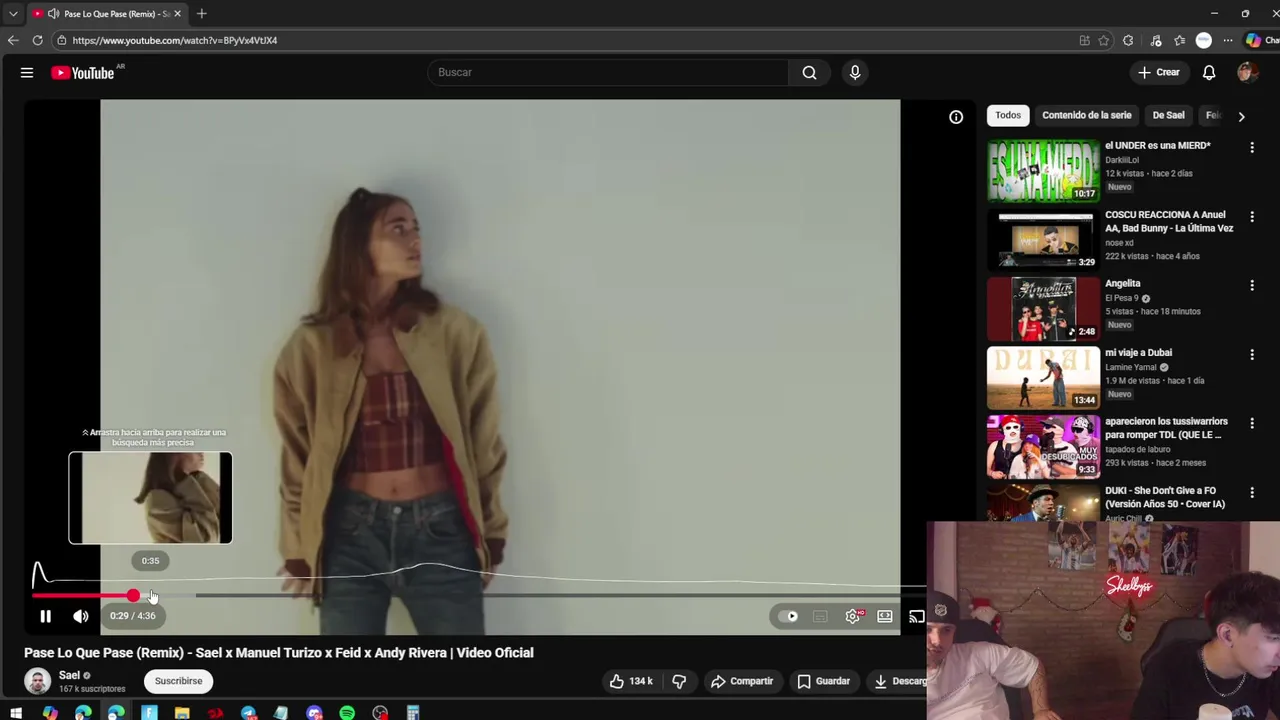Click the URL address bar
This screenshot has height=720, width=1280.
click(560, 40)
